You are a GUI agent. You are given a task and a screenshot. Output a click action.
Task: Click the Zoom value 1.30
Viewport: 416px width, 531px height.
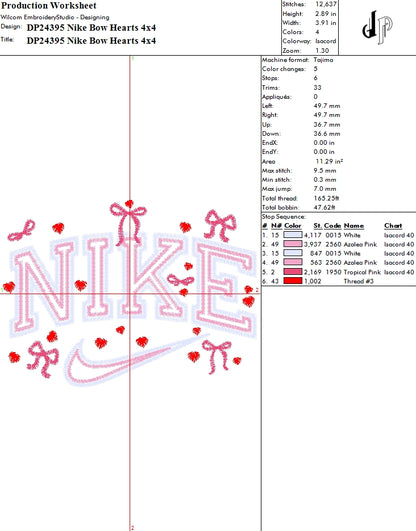[322, 51]
